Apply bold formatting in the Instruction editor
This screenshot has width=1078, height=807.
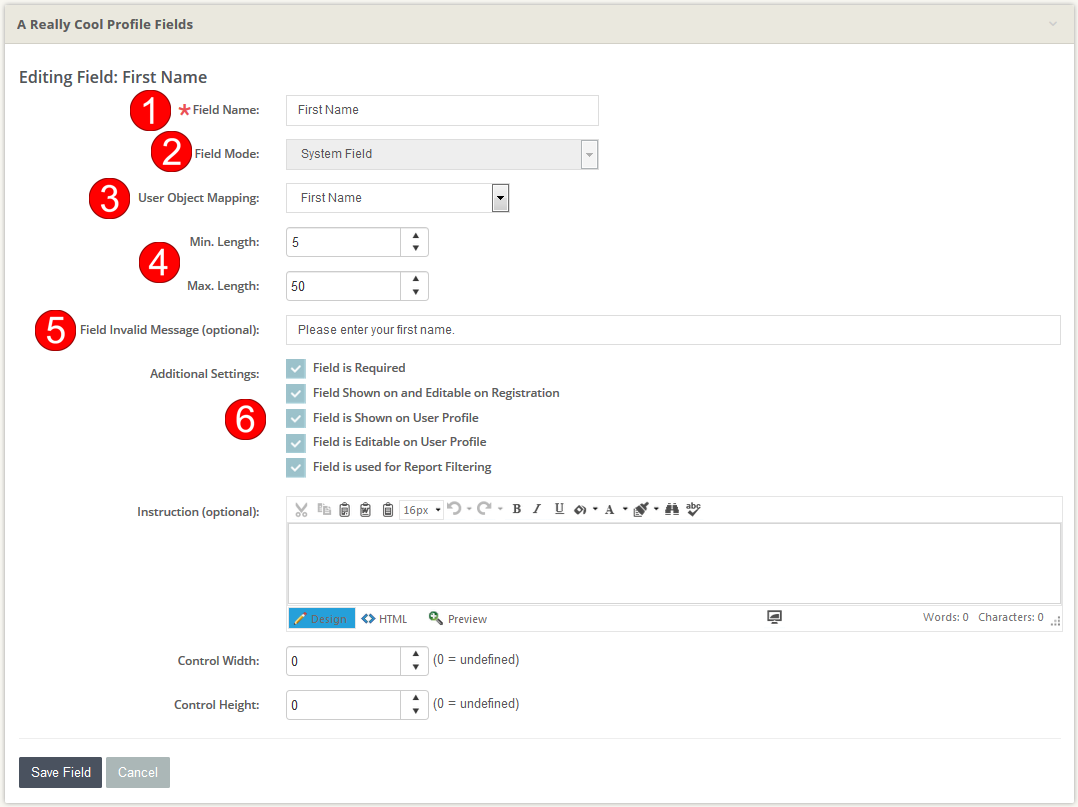point(516,509)
